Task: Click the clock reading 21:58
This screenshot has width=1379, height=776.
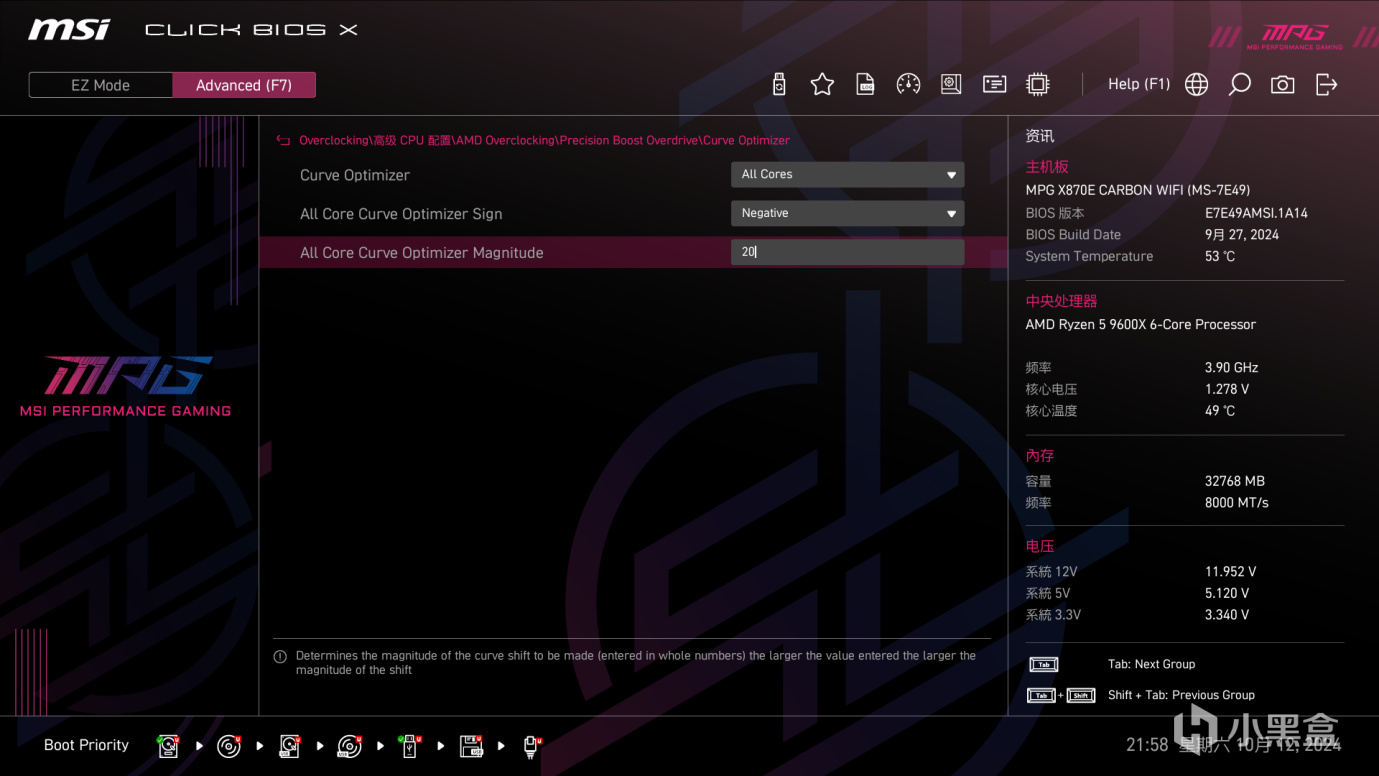Action: coord(1147,745)
